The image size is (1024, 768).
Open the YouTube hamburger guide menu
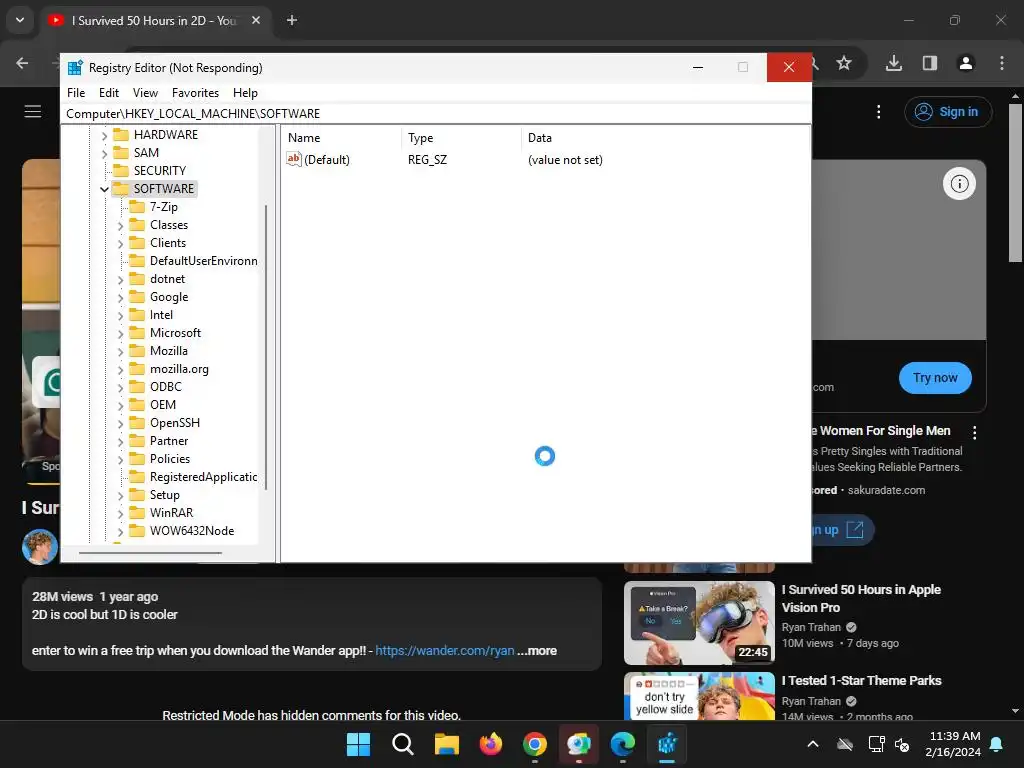[x=33, y=112]
